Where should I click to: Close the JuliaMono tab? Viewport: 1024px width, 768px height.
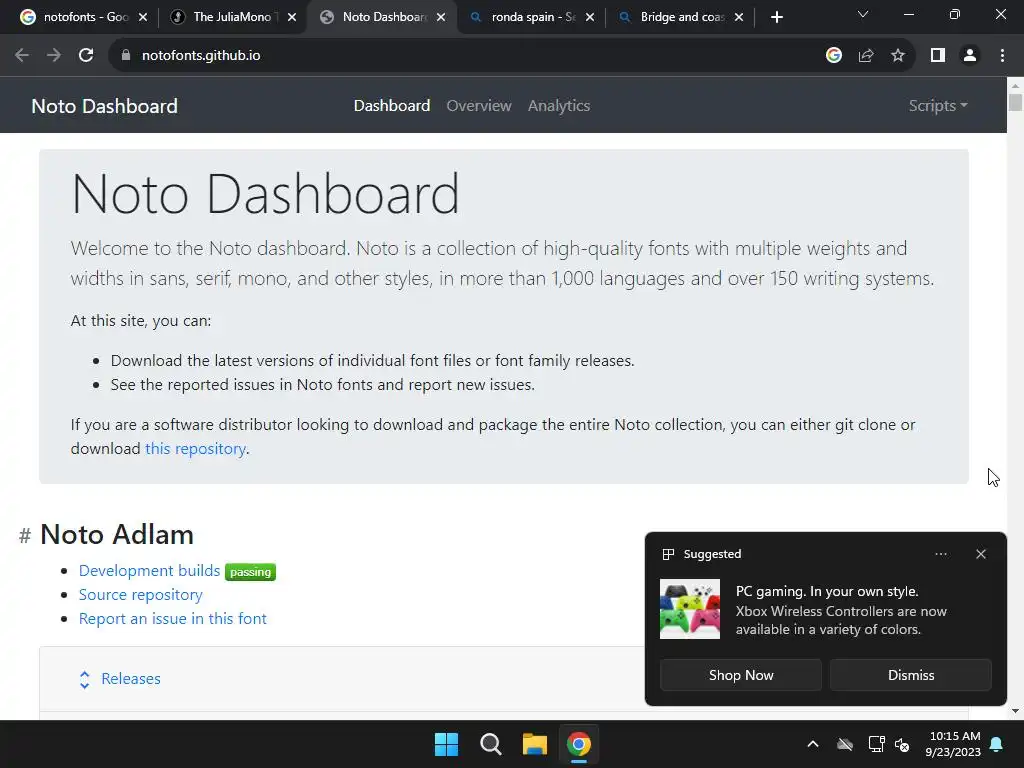(292, 17)
